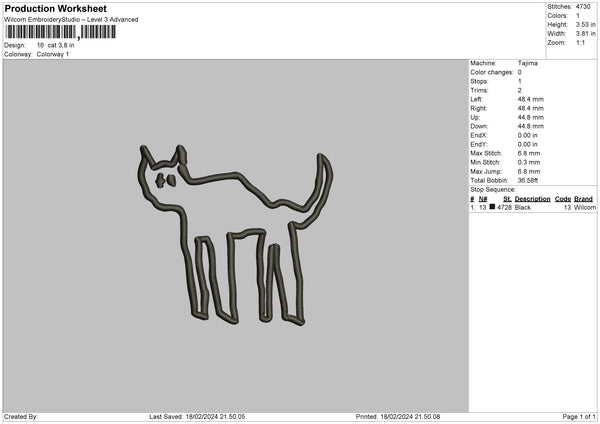Viewport: 600px width, 424px height.
Task: Click the stitch count 4728 in stop sequence
Action: [504, 207]
